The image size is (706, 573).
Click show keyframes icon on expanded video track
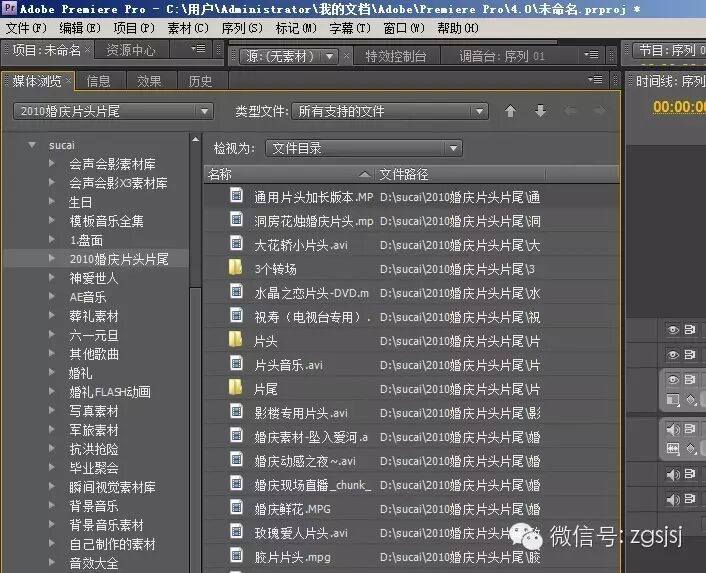tap(691, 399)
